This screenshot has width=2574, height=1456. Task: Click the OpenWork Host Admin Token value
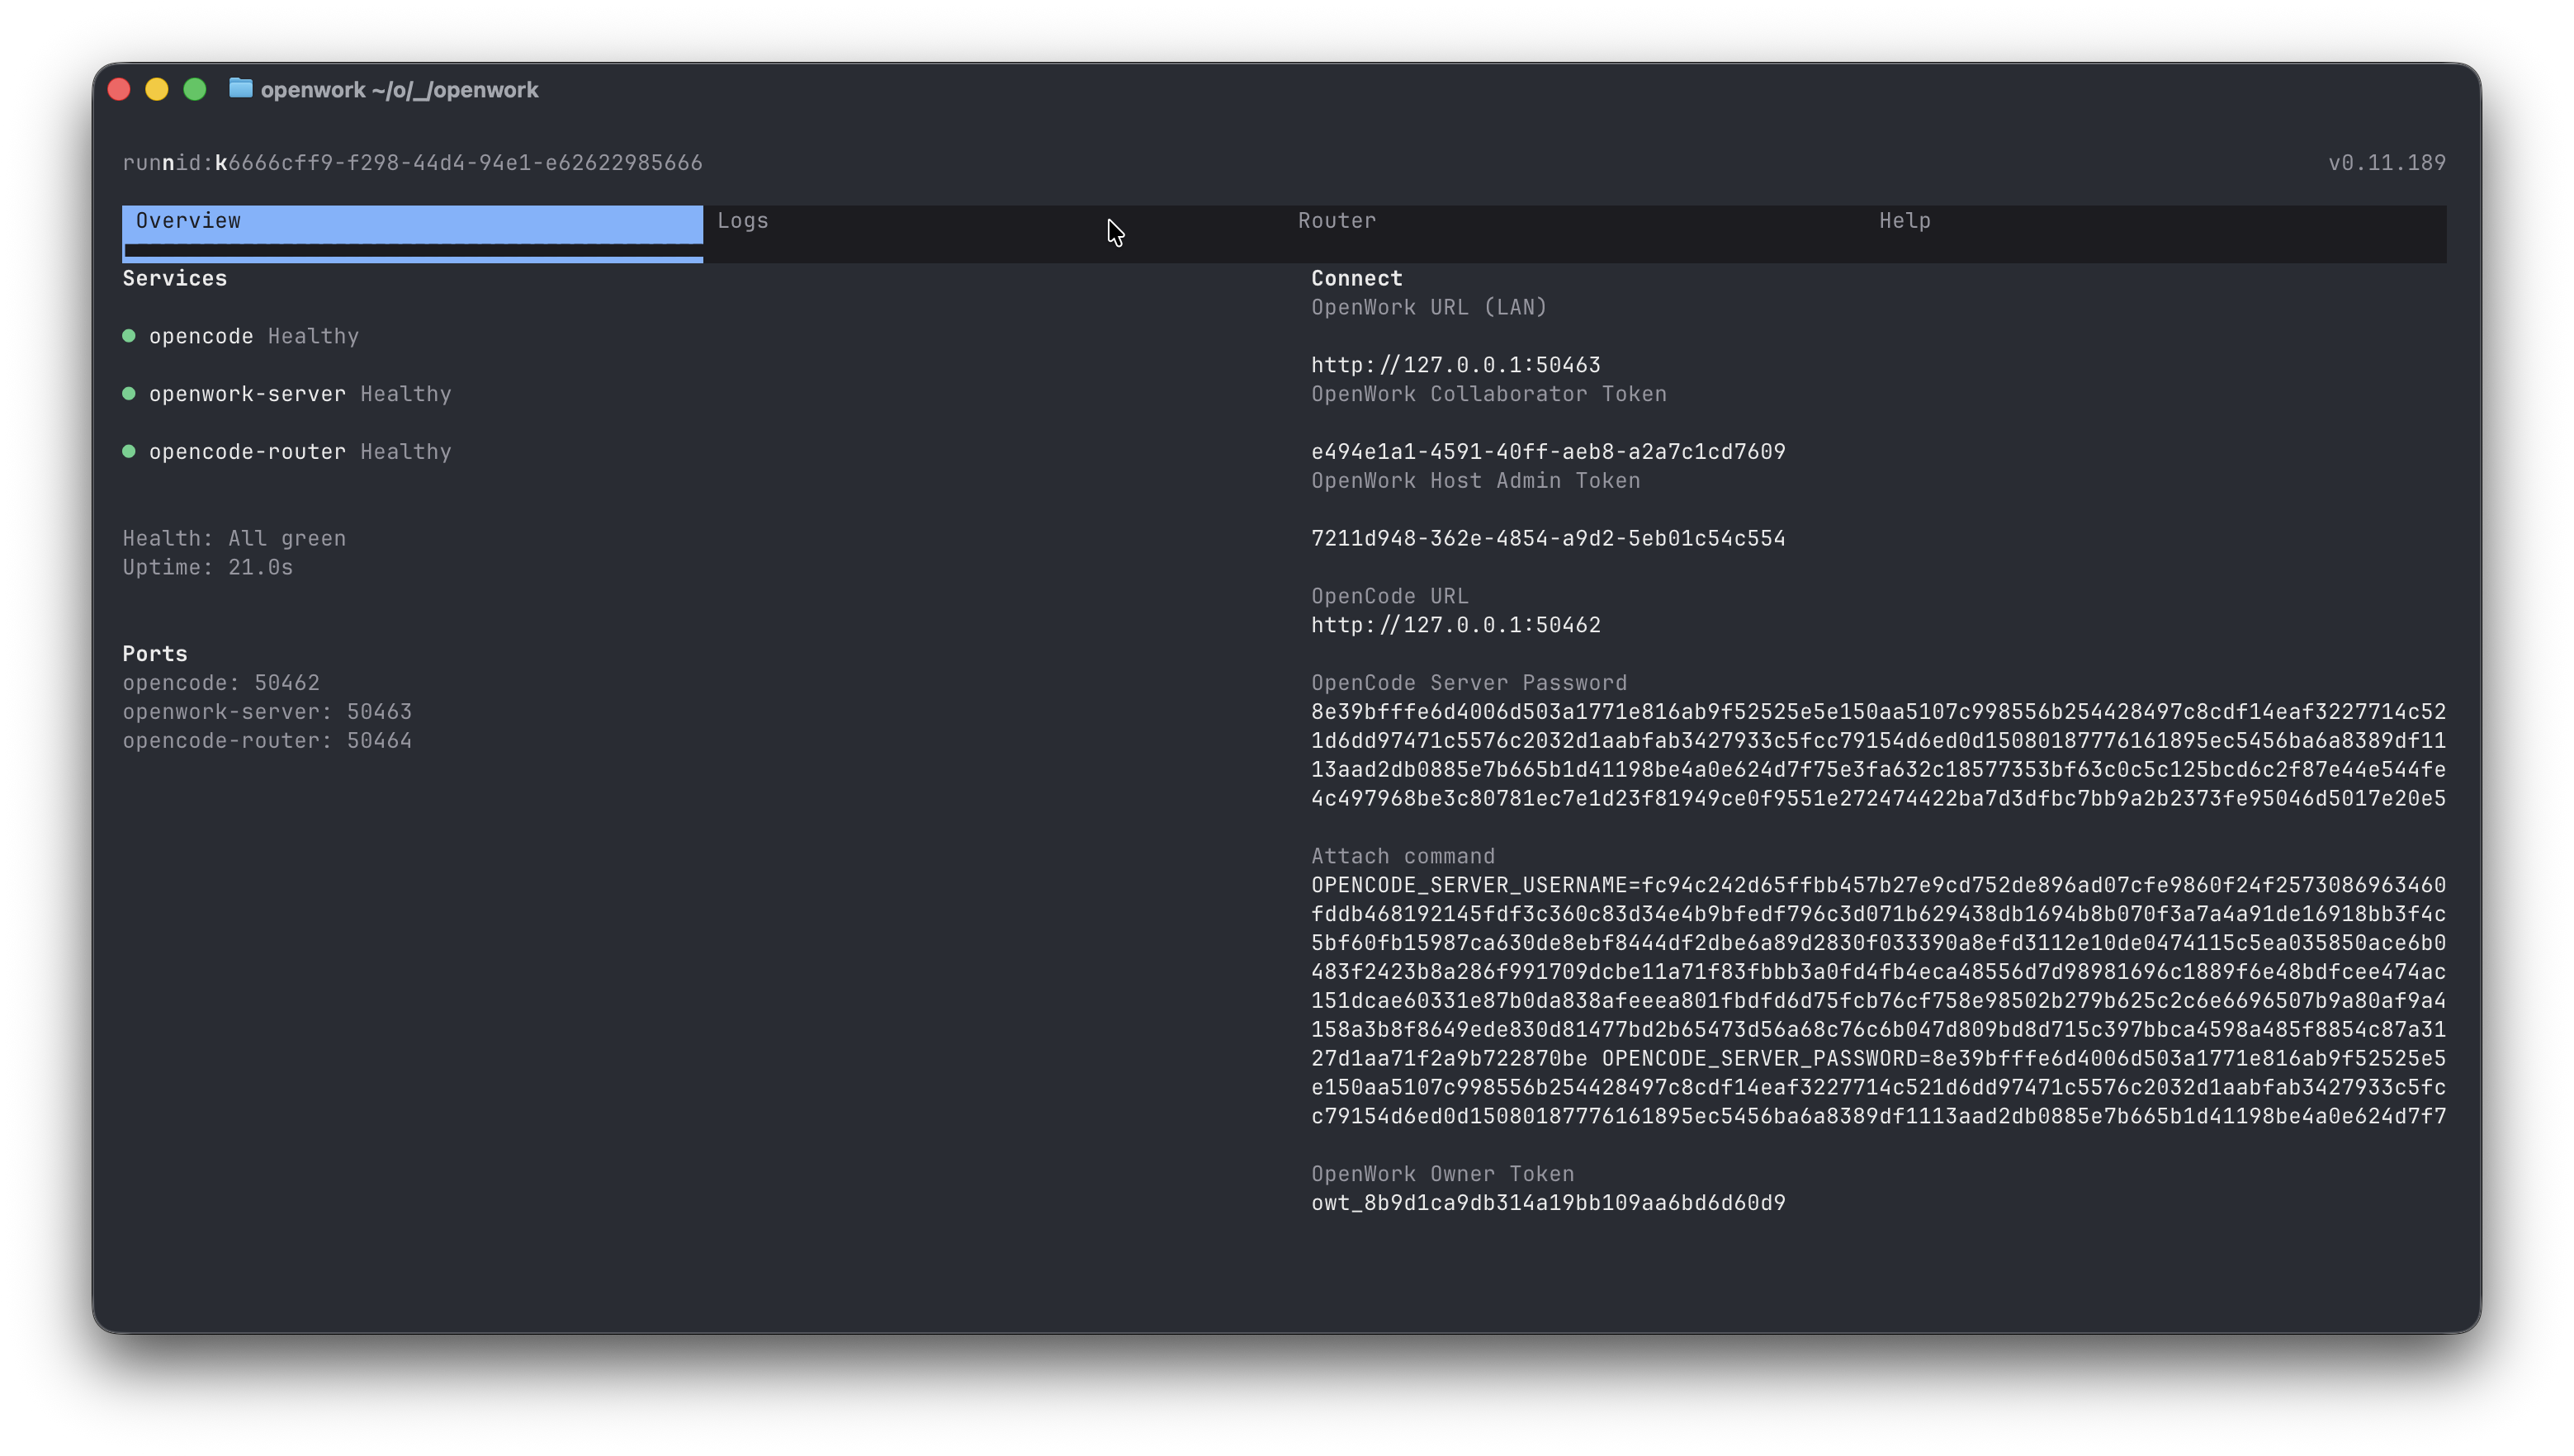1548,537
